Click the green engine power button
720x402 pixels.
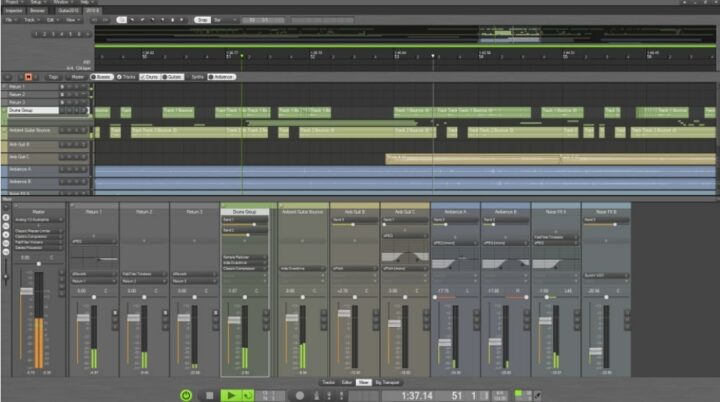187,395
